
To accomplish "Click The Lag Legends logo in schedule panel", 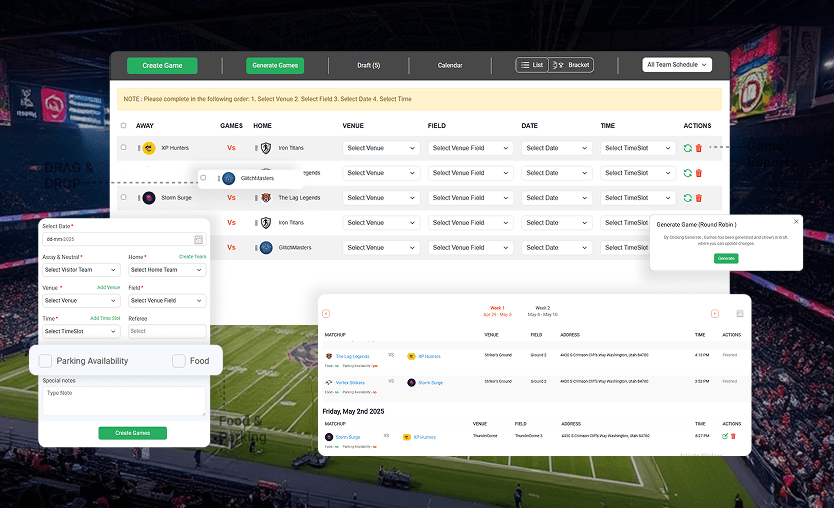I will 329,356.
